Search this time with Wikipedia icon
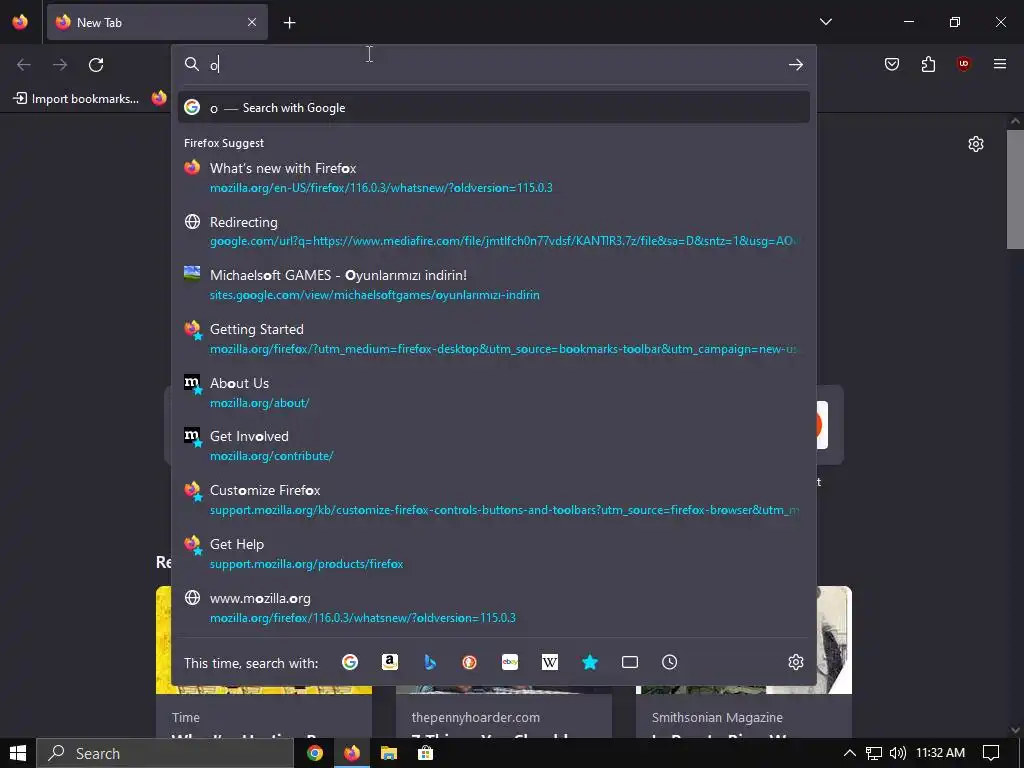Screen dimensions: 1024x768 [x=550, y=662]
